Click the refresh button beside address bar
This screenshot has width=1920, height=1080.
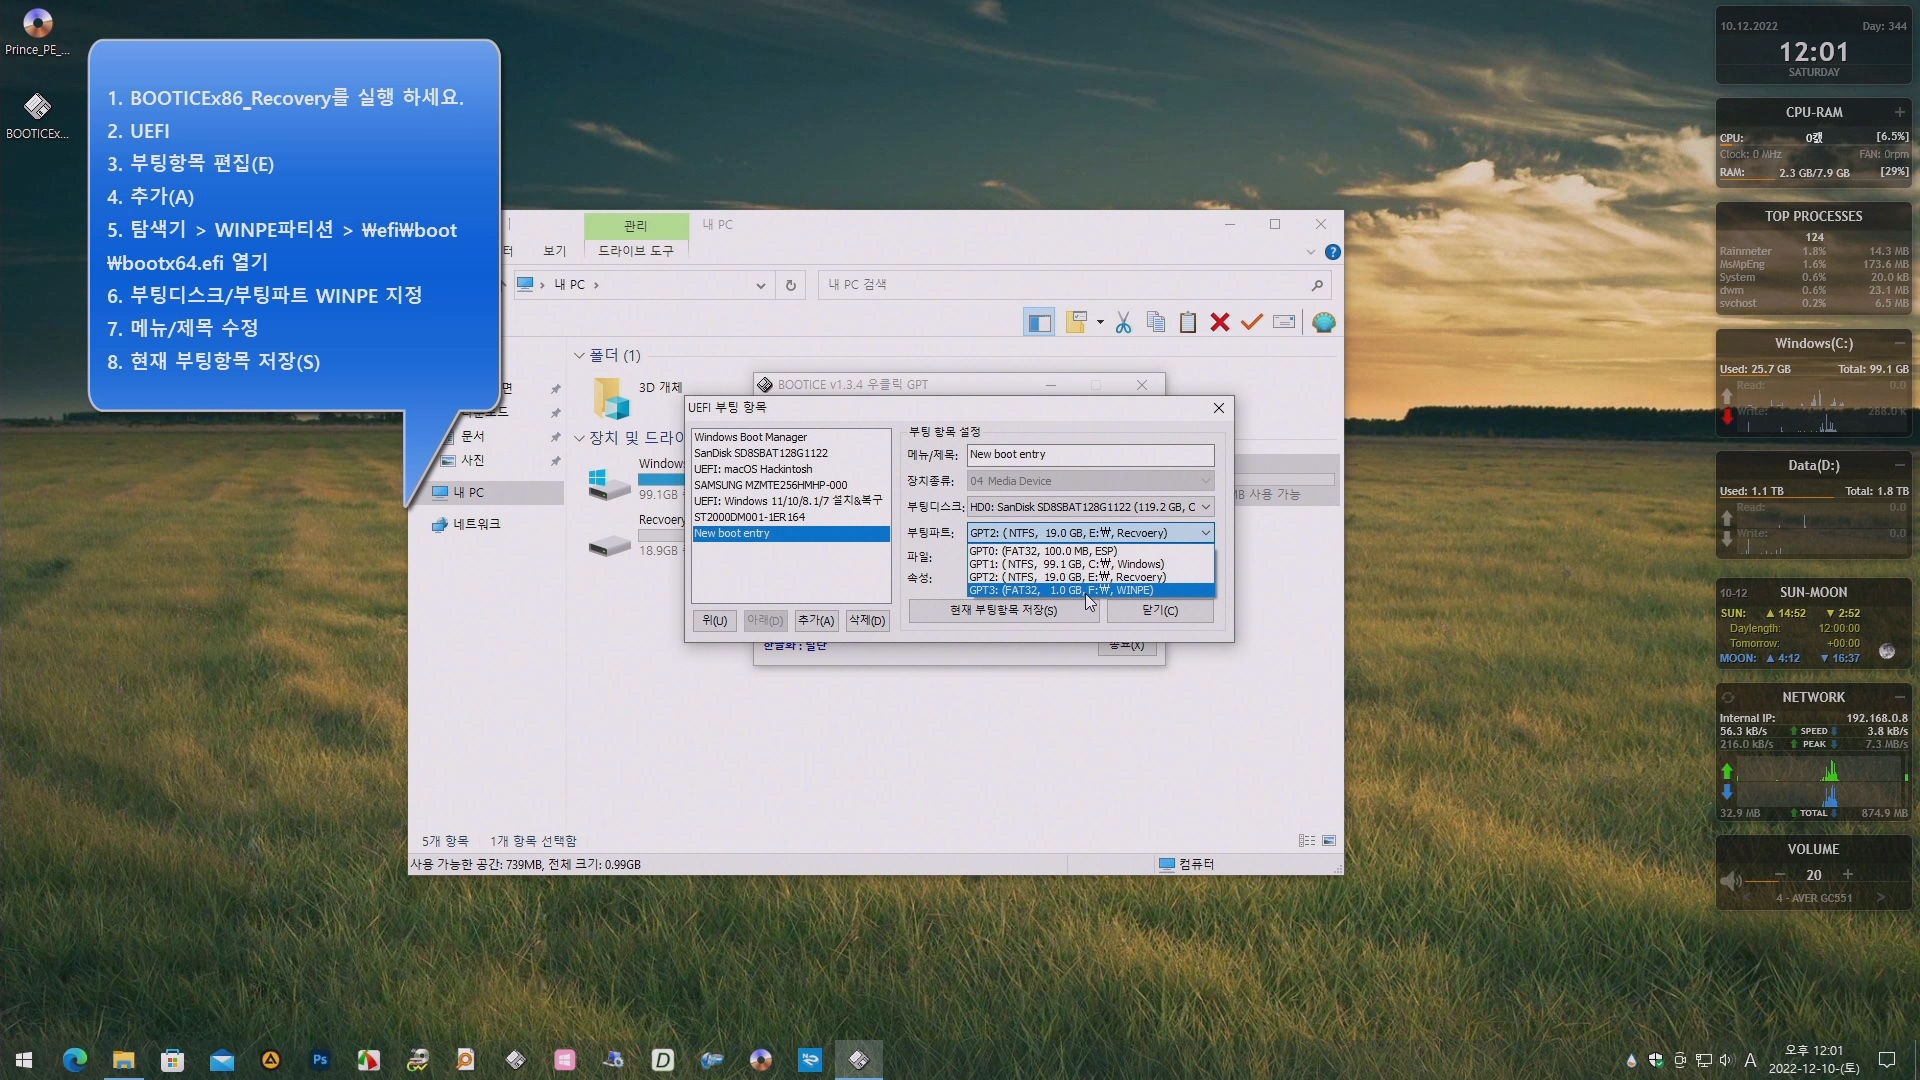tap(790, 285)
